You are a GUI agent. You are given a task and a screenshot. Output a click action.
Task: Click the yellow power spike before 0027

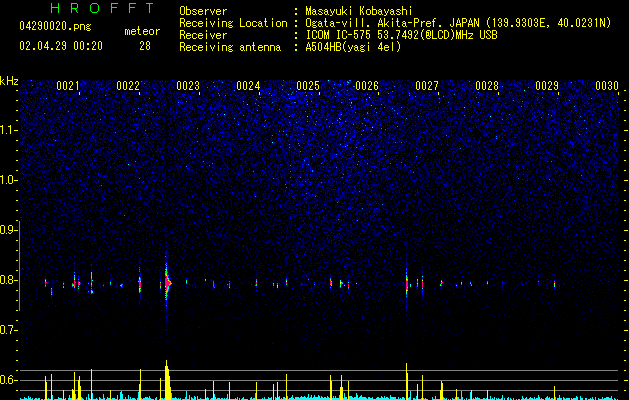[407, 381]
